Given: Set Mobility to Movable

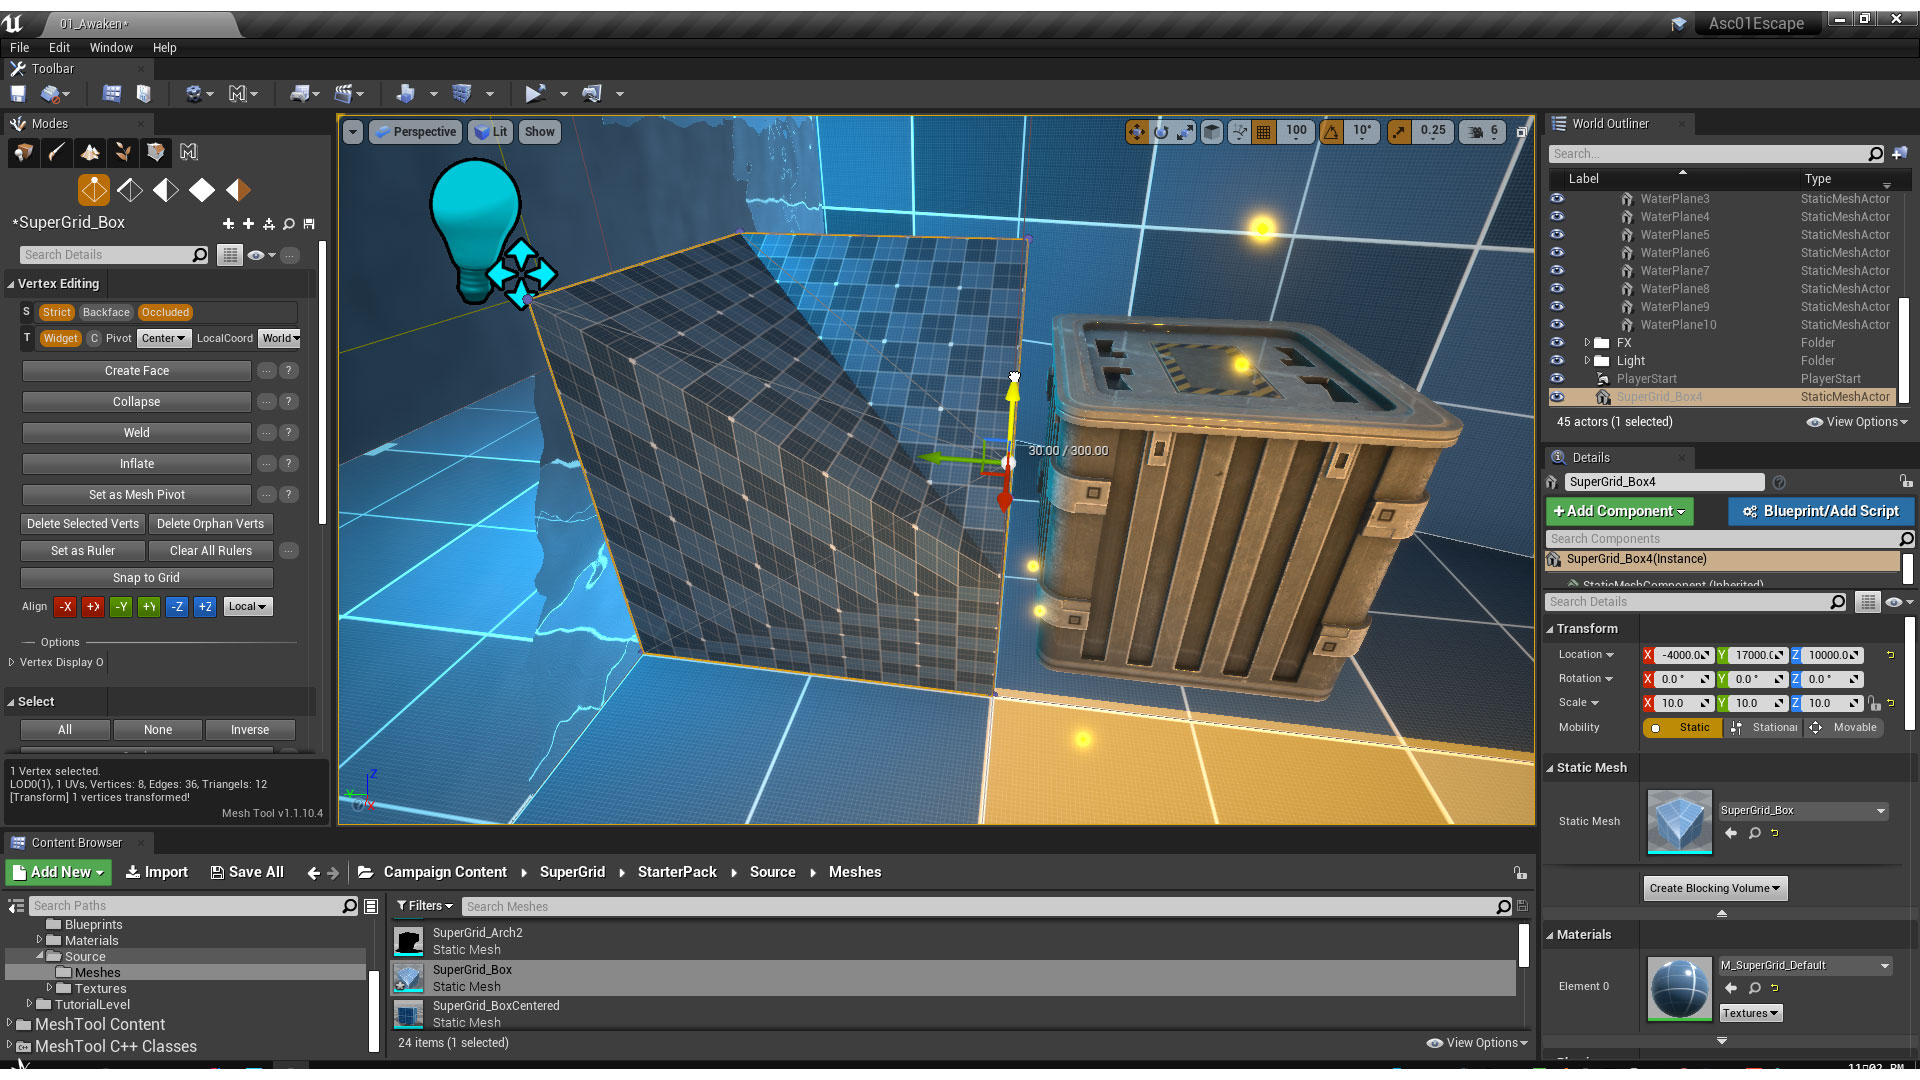Looking at the screenshot, I should tap(1844, 728).
